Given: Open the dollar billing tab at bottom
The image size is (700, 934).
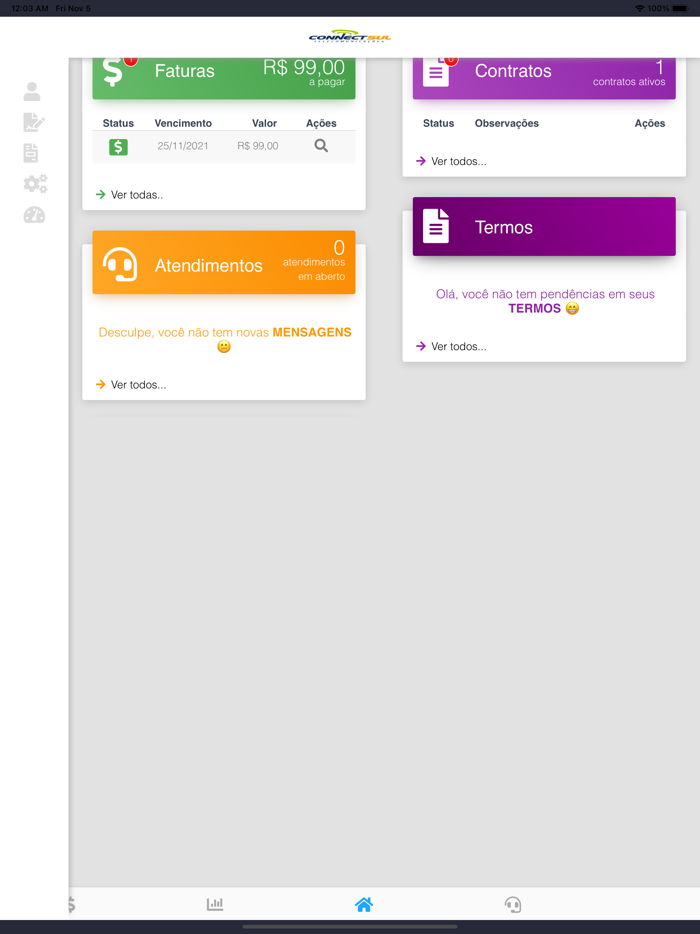Looking at the screenshot, I should (x=71, y=904).
